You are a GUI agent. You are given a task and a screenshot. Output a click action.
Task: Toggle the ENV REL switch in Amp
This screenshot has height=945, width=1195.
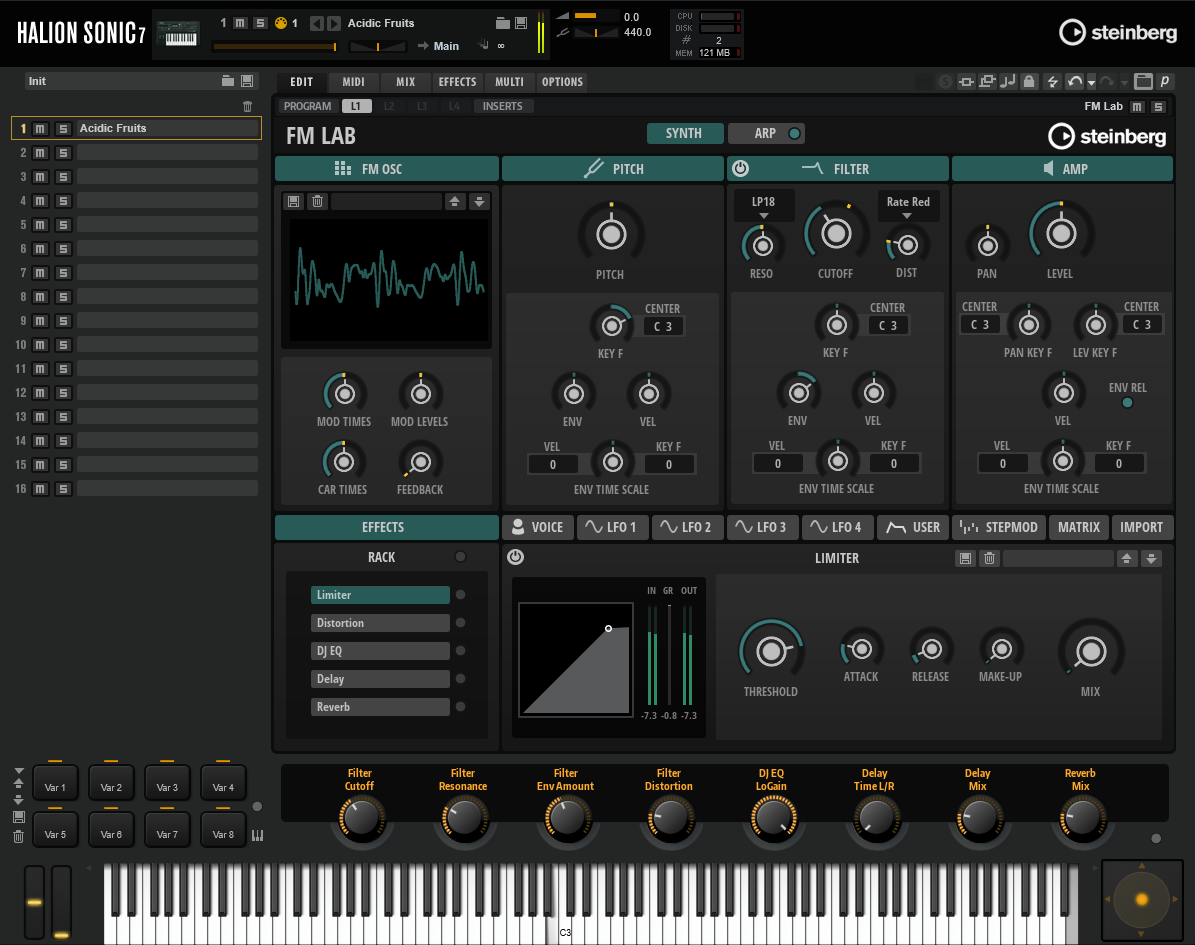[1127, 402]
